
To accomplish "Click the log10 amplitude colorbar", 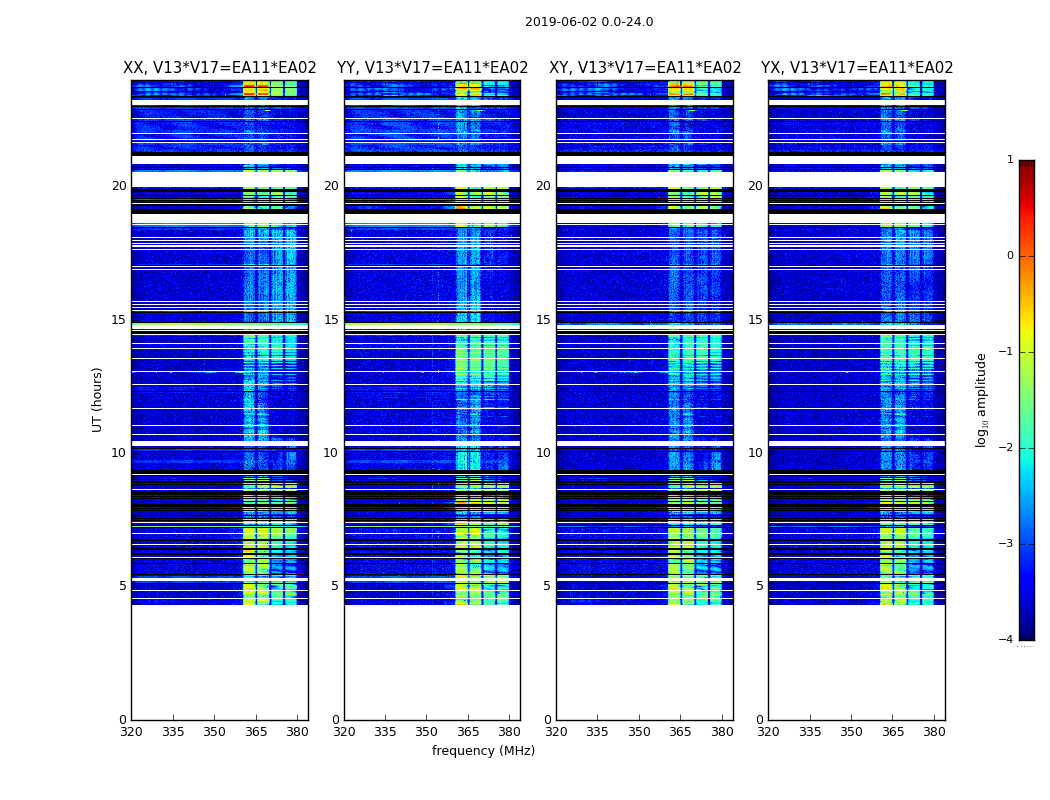I will pos(1027,400).
